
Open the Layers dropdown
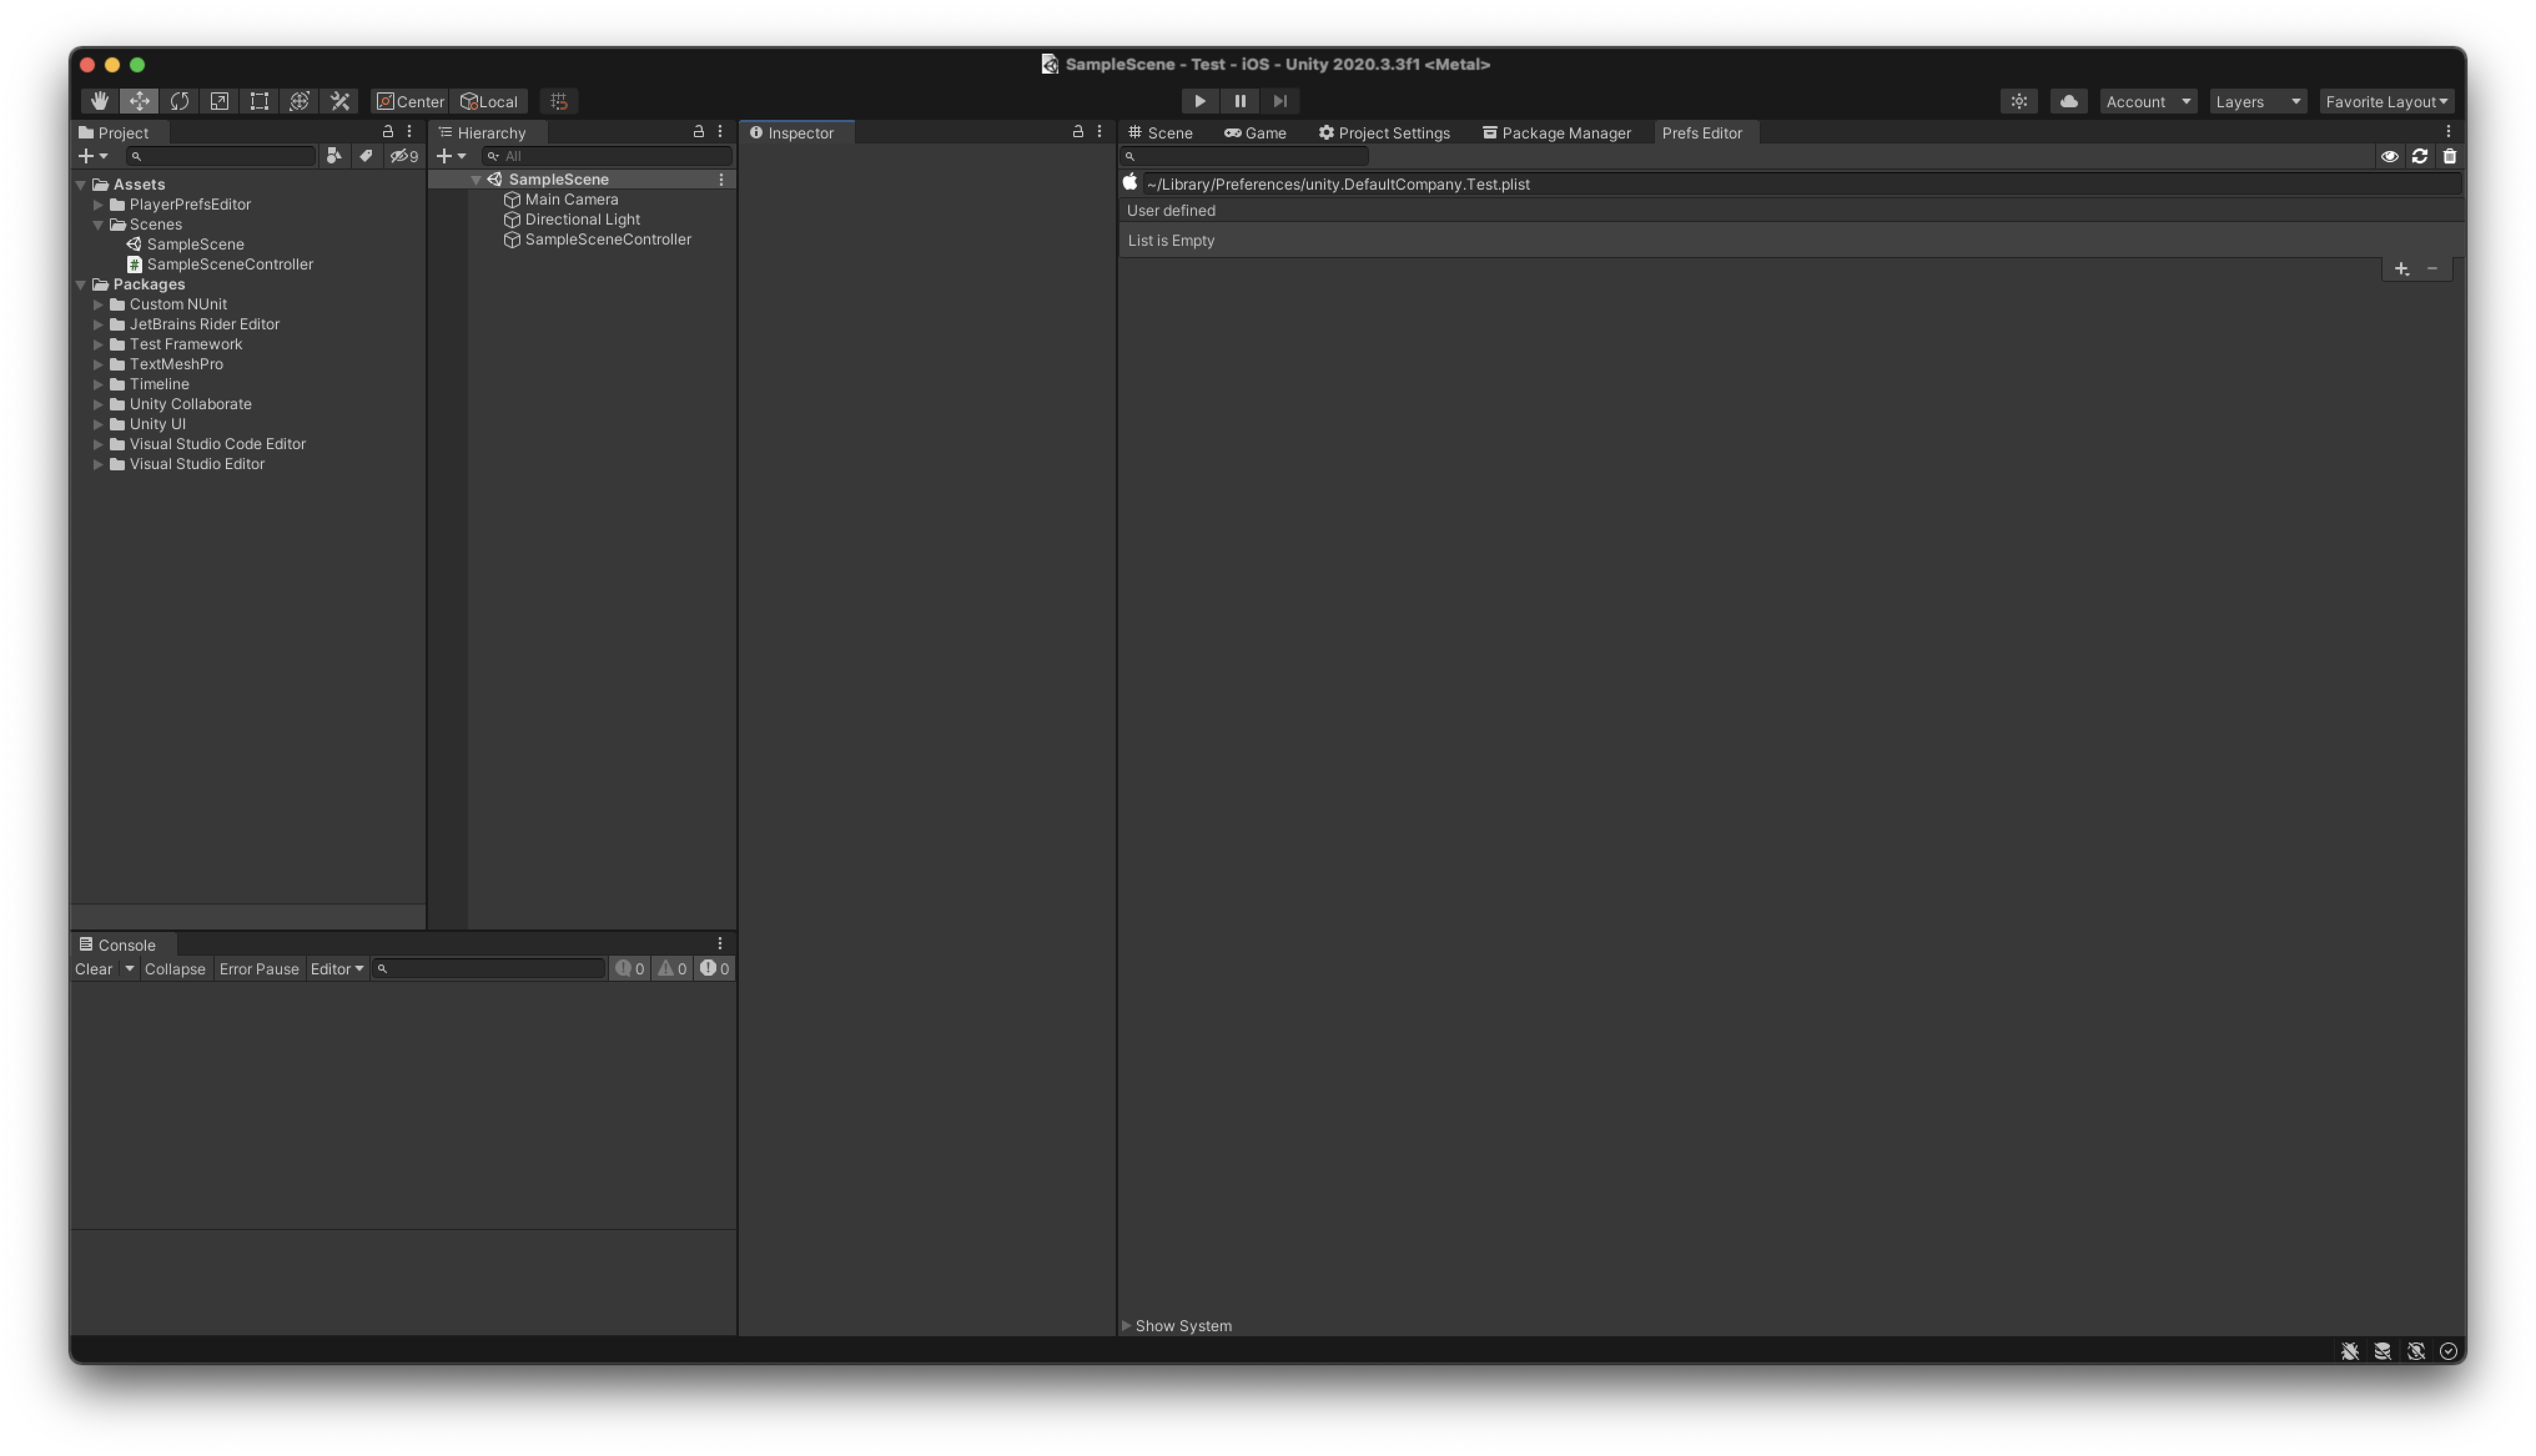coord(2256,100)
